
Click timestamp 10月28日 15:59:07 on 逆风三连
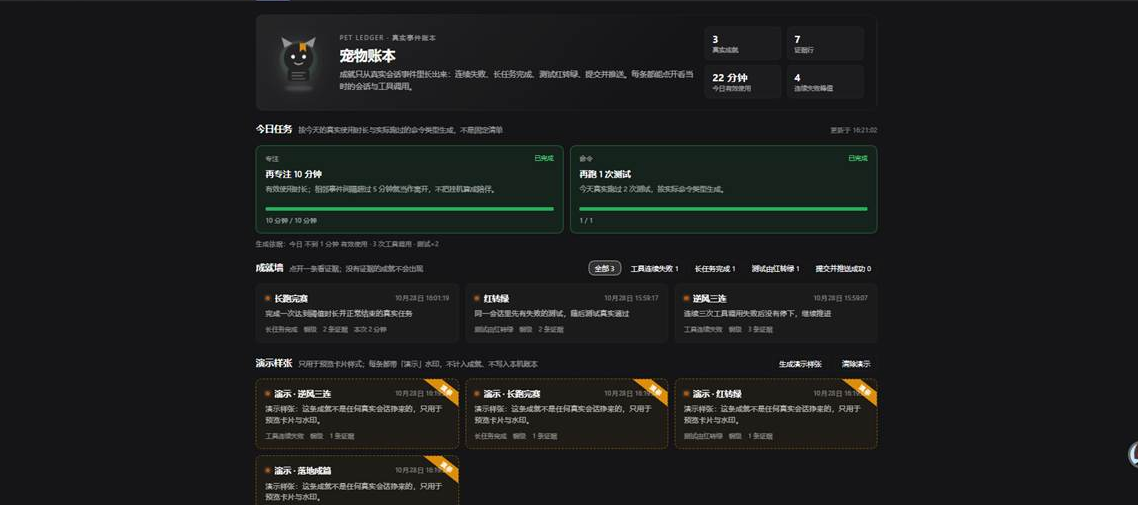(x=840, y=298)
